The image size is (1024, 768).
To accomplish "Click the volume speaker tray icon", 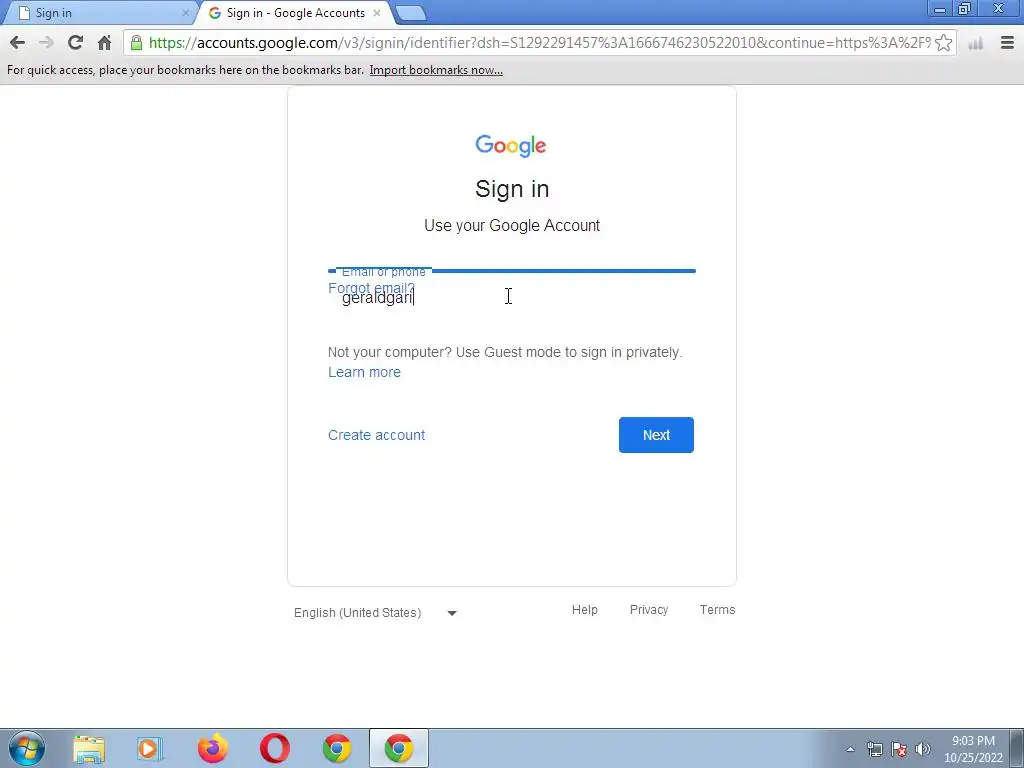I will (x=922, y=749).
